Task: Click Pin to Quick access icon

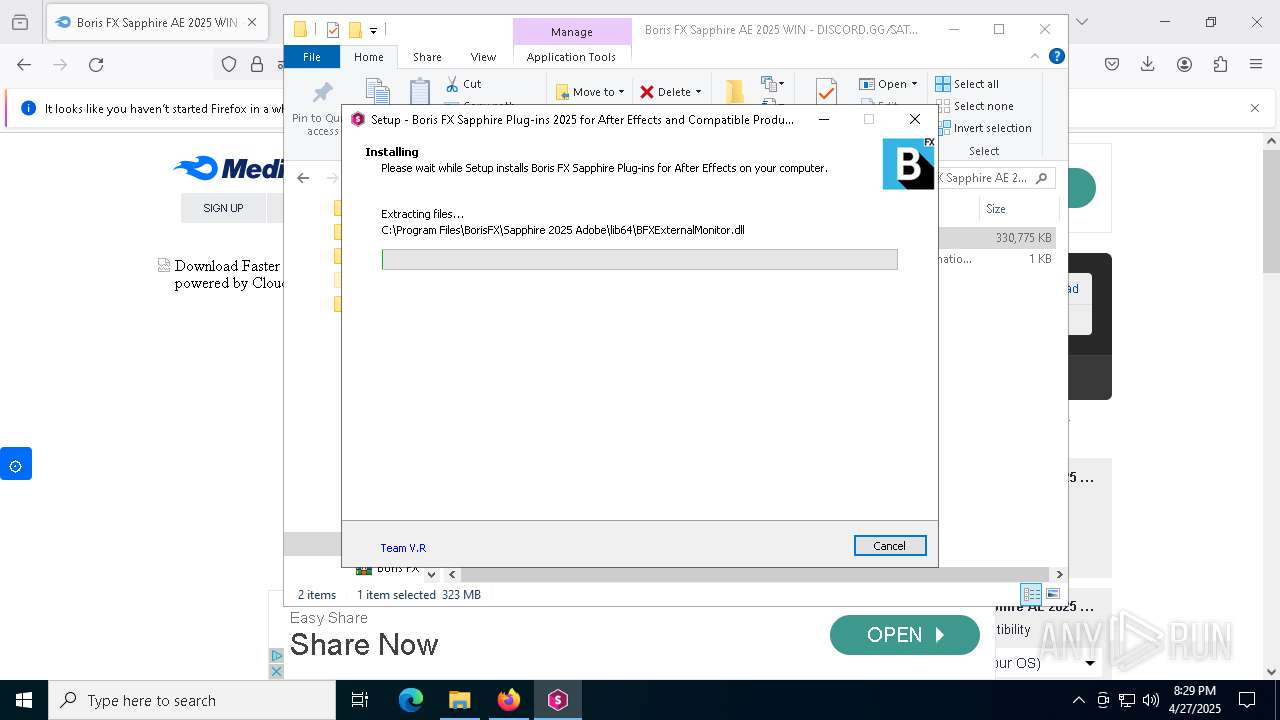Action: point(322,94)
